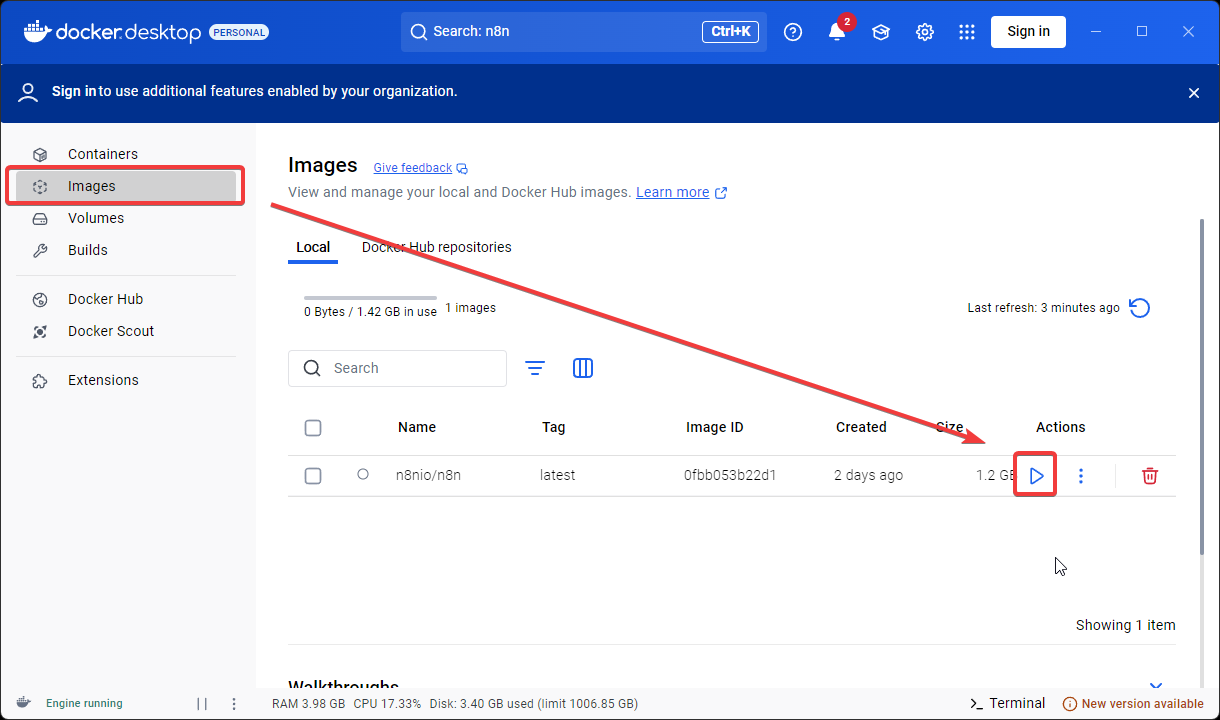Open Containers in sidebar
This screenshot has width=1220, height=720.
tap(126, 154)
